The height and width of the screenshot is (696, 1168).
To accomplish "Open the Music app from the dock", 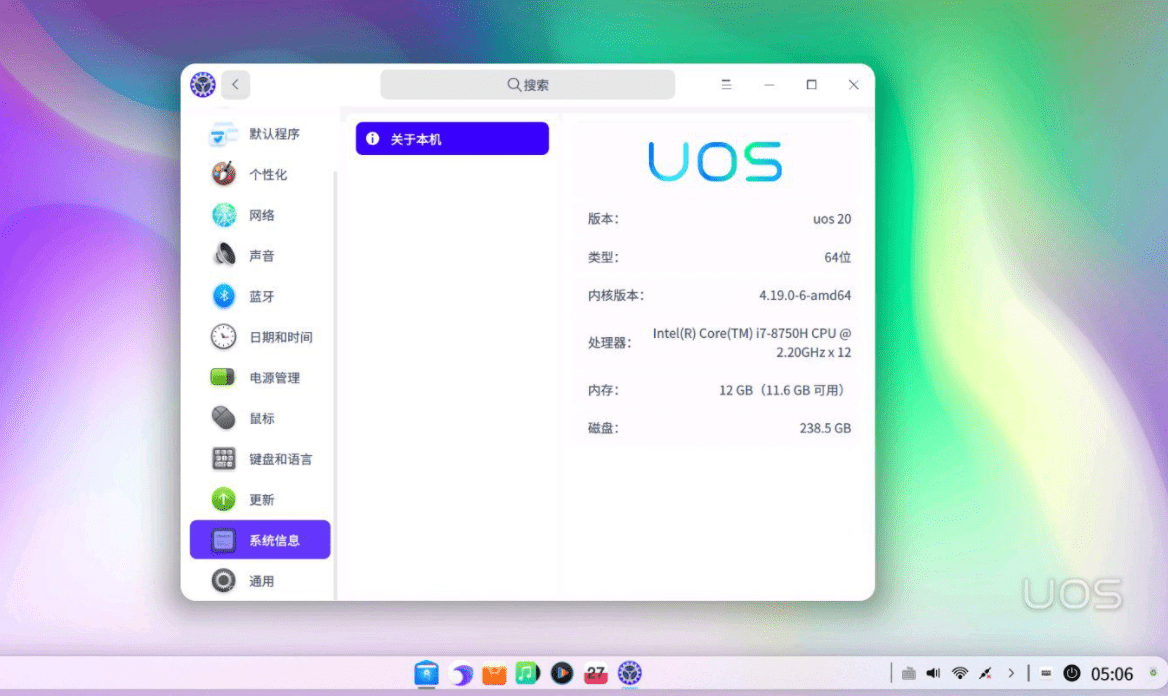I will point(528,674).
